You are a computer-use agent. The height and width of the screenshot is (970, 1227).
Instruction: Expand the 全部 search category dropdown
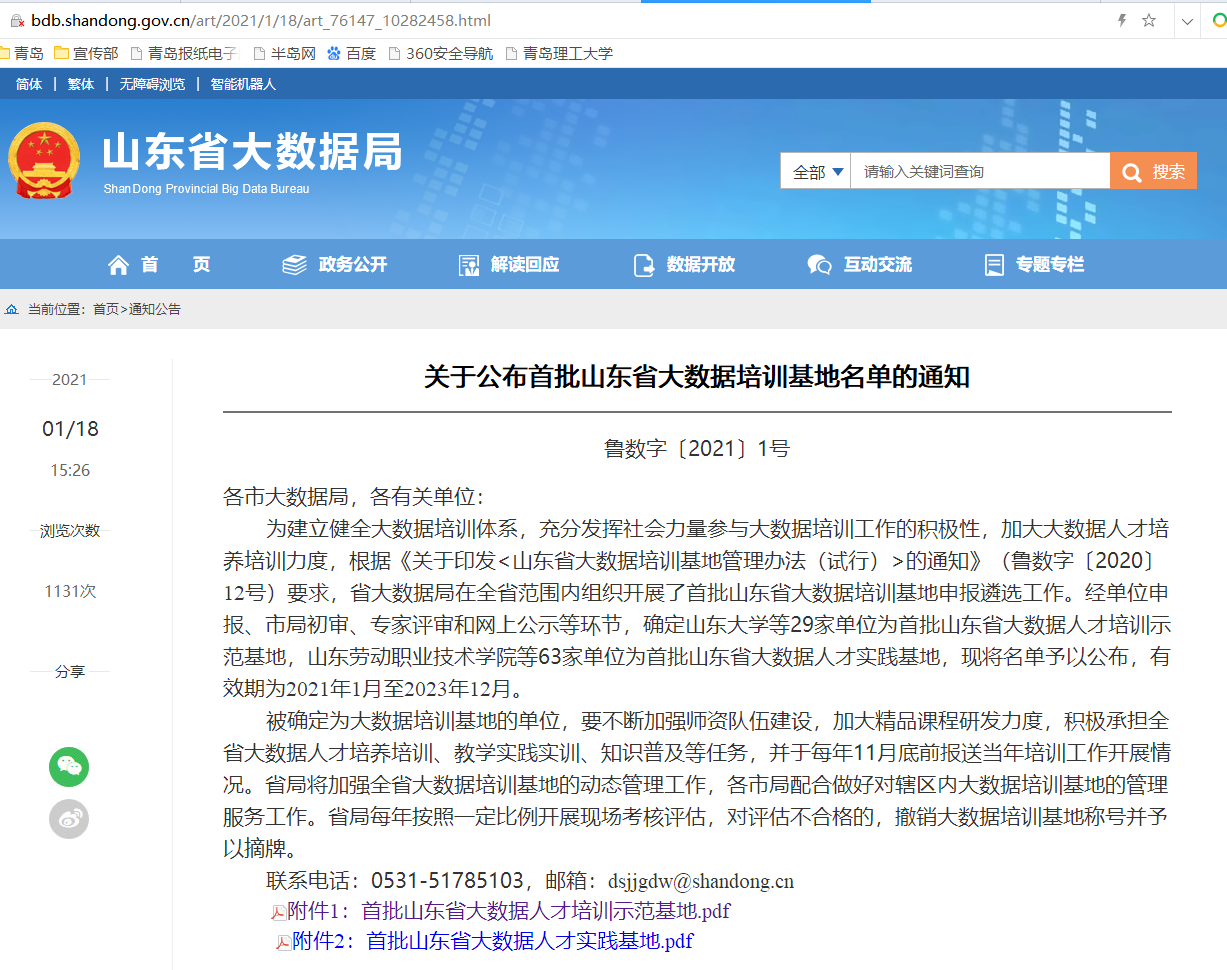point(816,172)
